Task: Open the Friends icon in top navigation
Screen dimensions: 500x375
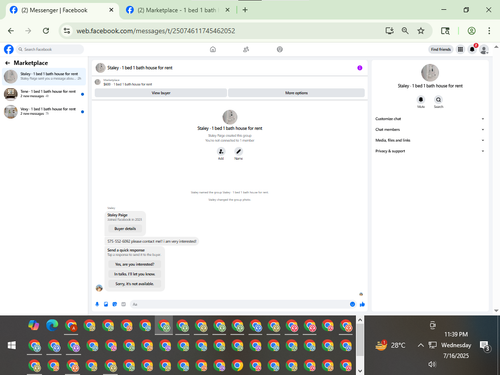Action: pos(246,49)
